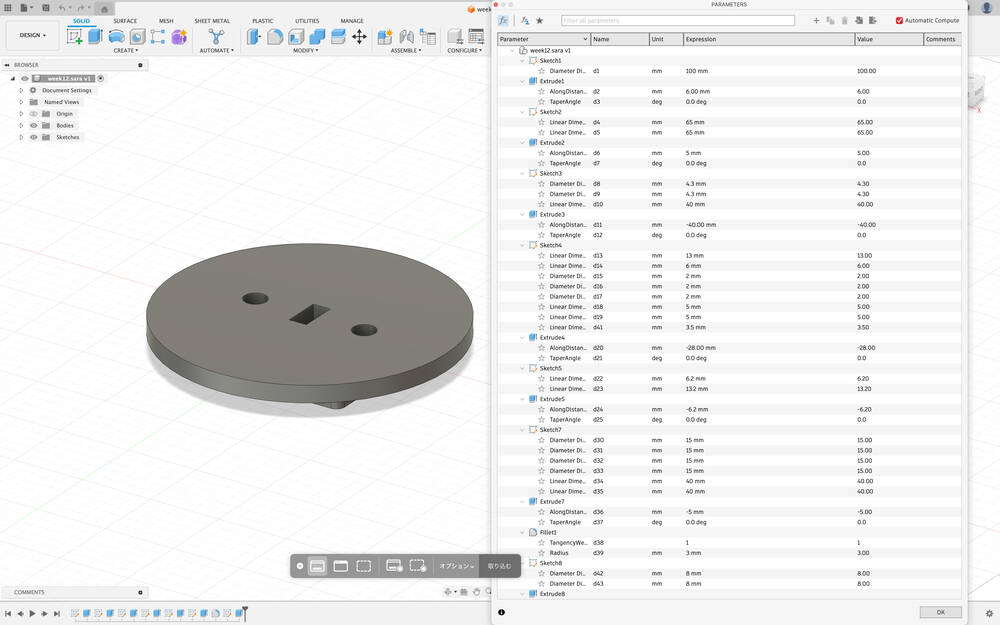Click the Filter all parameters field
The image size is (1000, 625).
(678, 20)
